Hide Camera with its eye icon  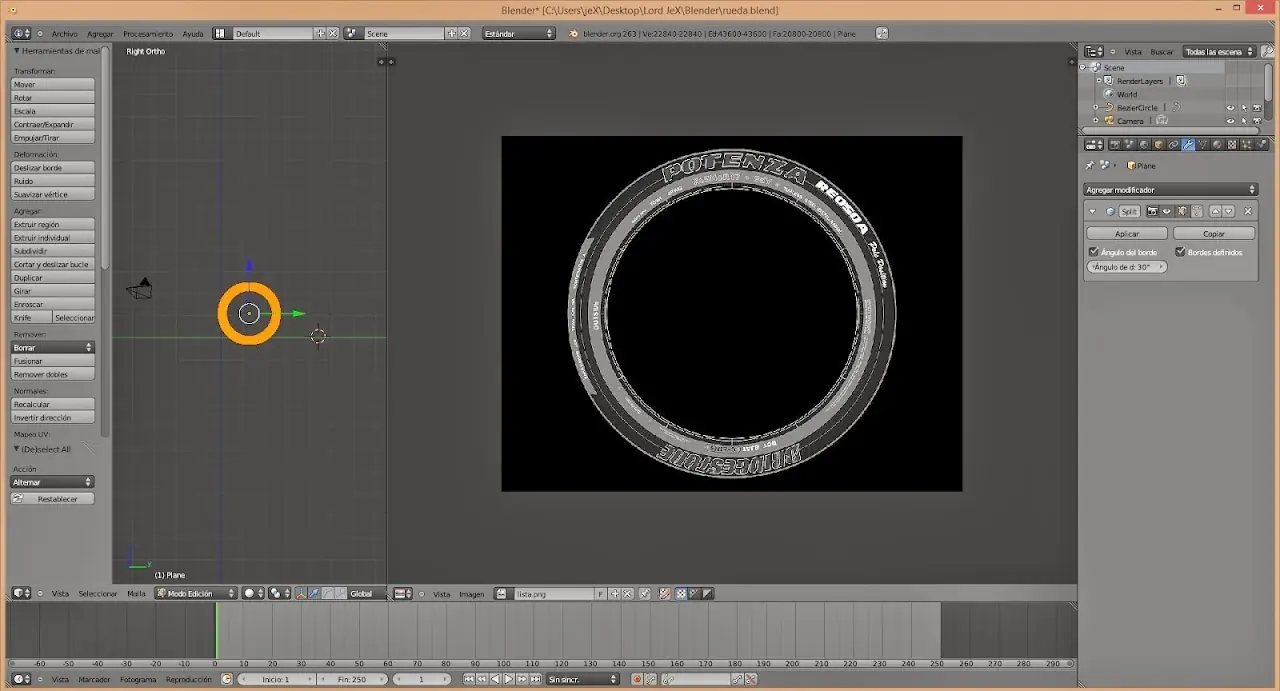coord(1230,121)
